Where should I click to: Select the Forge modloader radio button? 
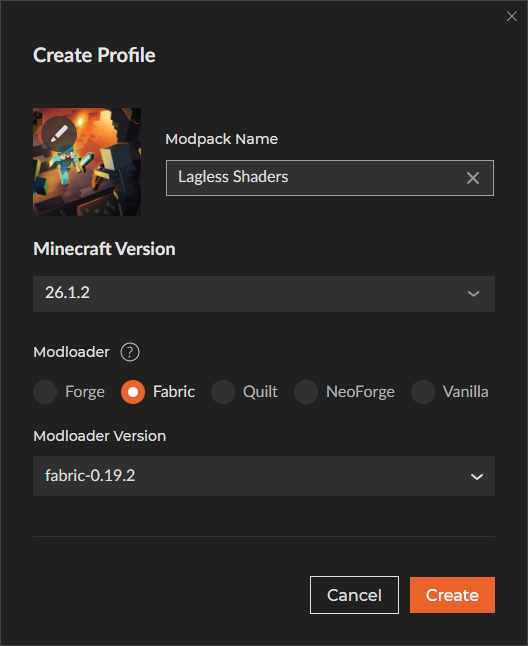pyautogui.click(x=45, y=392)
